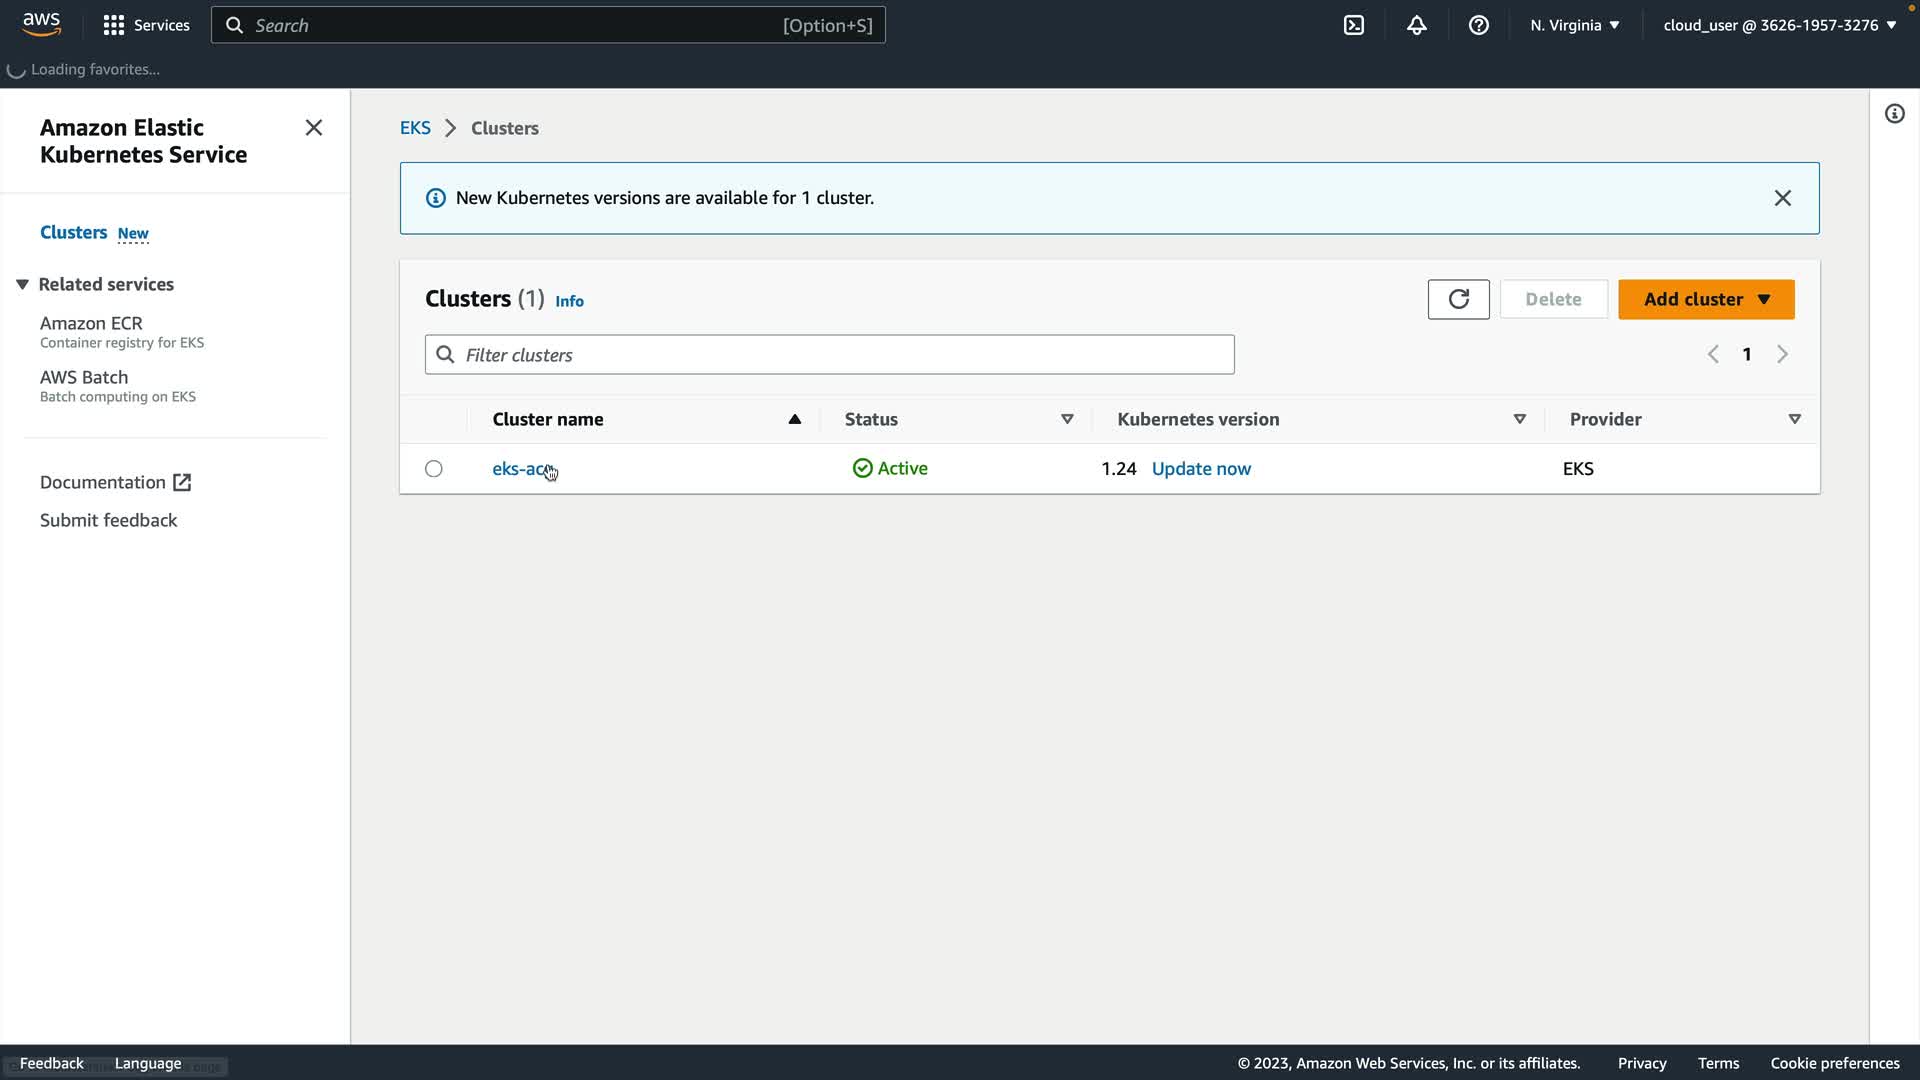Open the help question mark icon
1920x1080 pixels.
1478,25
